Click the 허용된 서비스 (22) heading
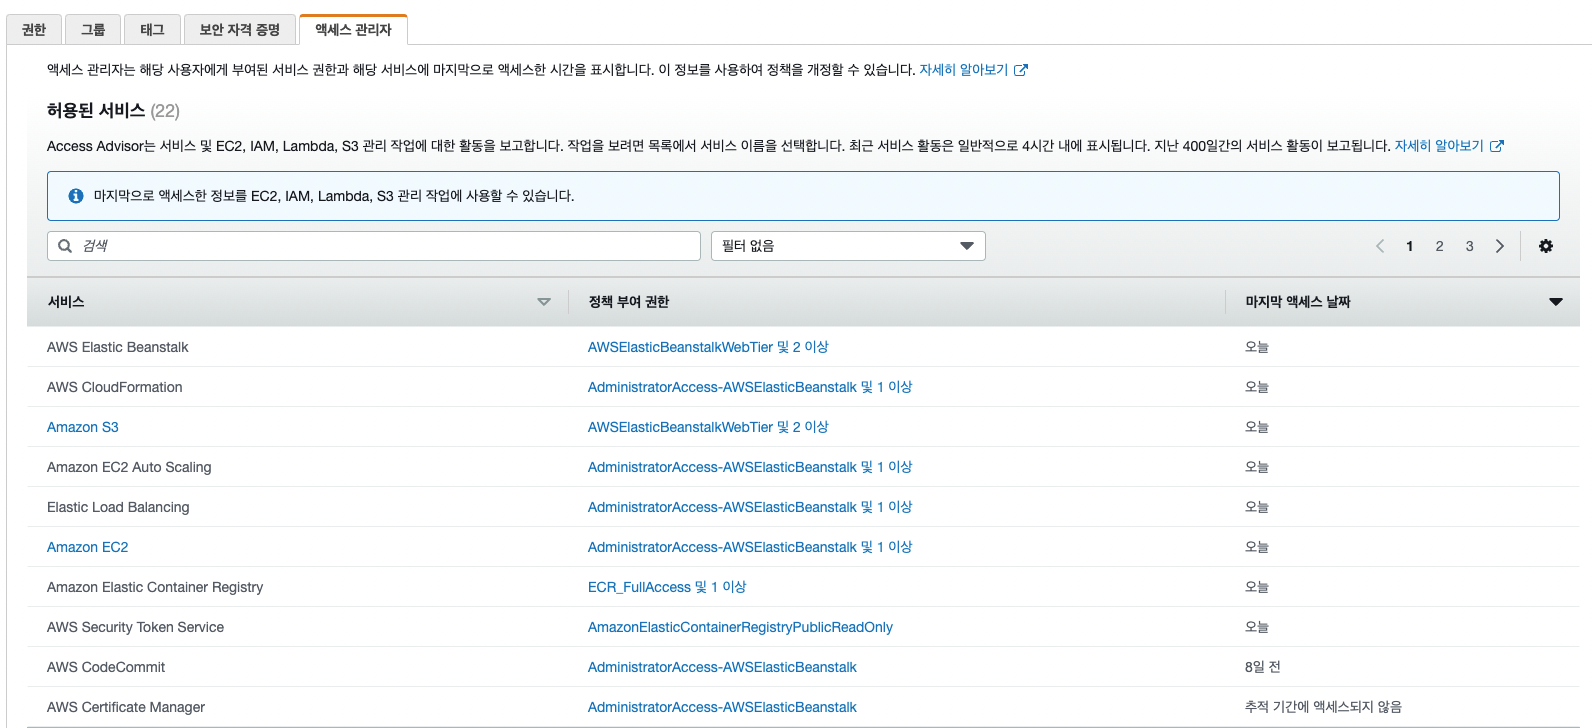The height and width of the screenshot is (728, 1592). pos(113,110)
